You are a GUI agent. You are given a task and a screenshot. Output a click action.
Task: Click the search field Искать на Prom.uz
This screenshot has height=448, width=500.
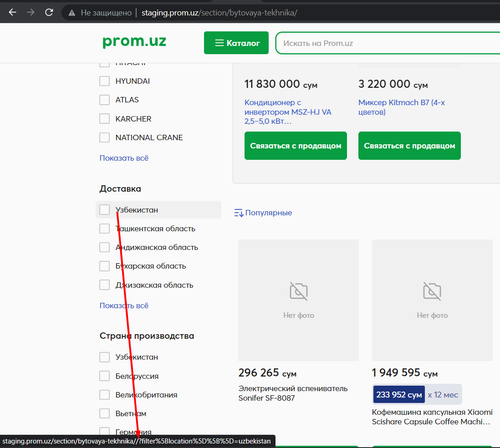(x=387, y=43)
